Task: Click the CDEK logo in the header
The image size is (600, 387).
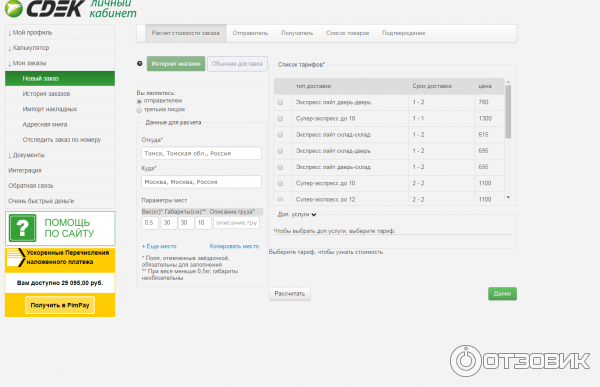Action: point(44,8)
